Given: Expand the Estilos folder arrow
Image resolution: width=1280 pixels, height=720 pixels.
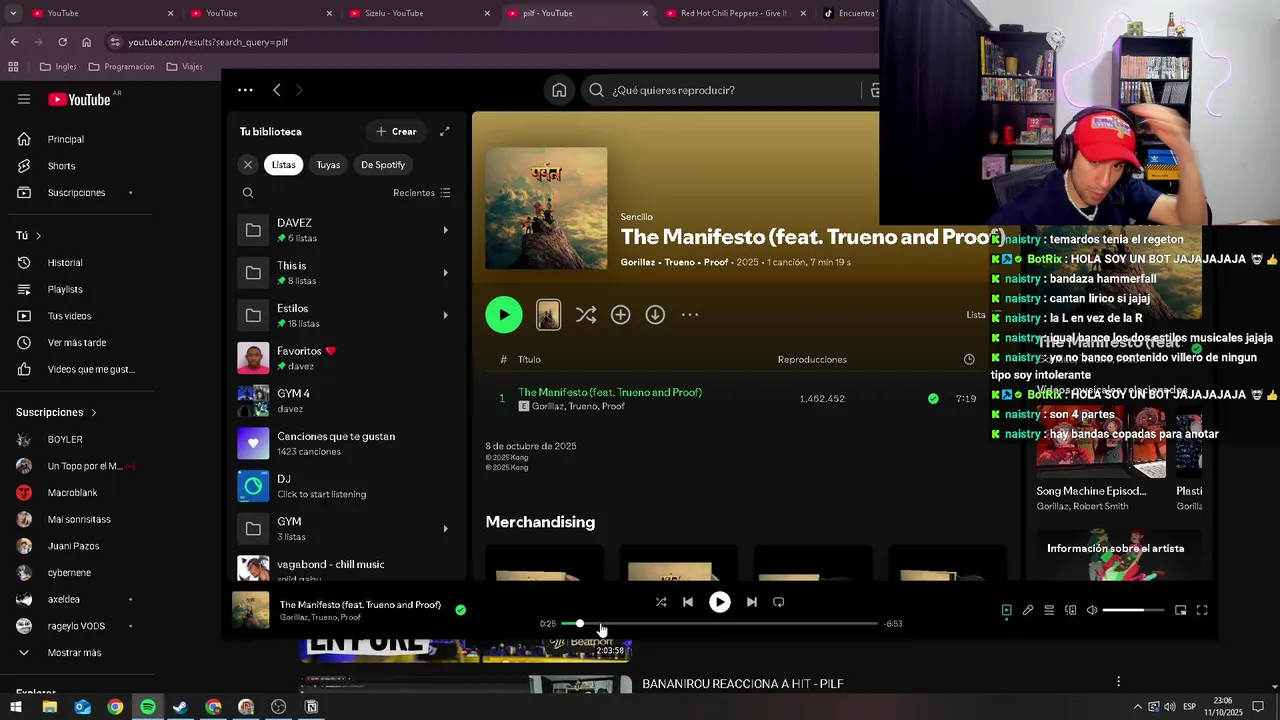Looking at the screenshot, I should pos(445,315).
